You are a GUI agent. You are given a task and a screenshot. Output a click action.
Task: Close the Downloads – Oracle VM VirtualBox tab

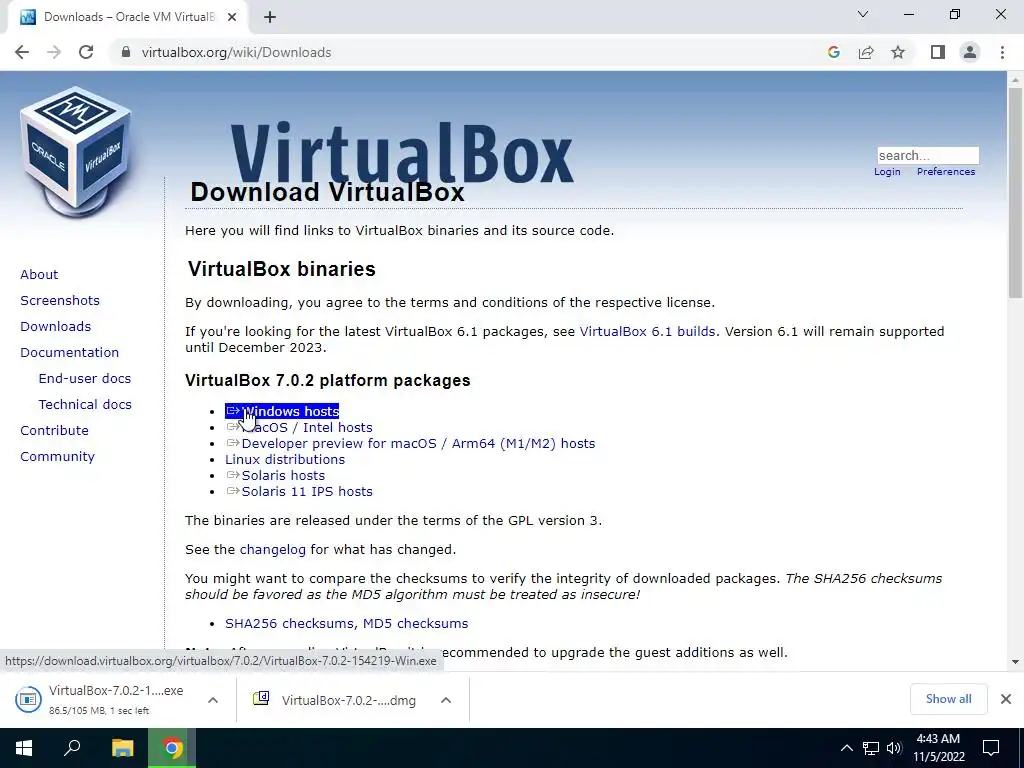point(232,17)
